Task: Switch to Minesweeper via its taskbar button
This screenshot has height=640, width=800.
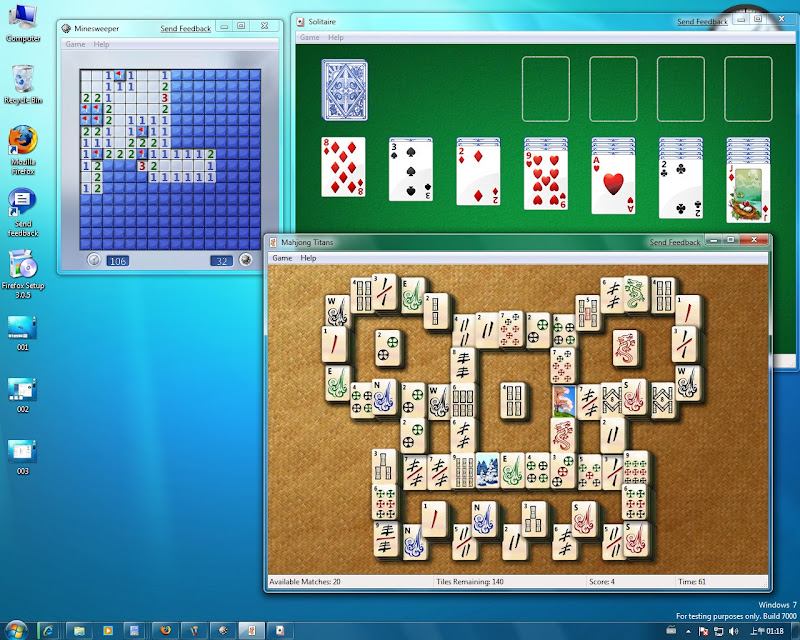Action: 223,631
